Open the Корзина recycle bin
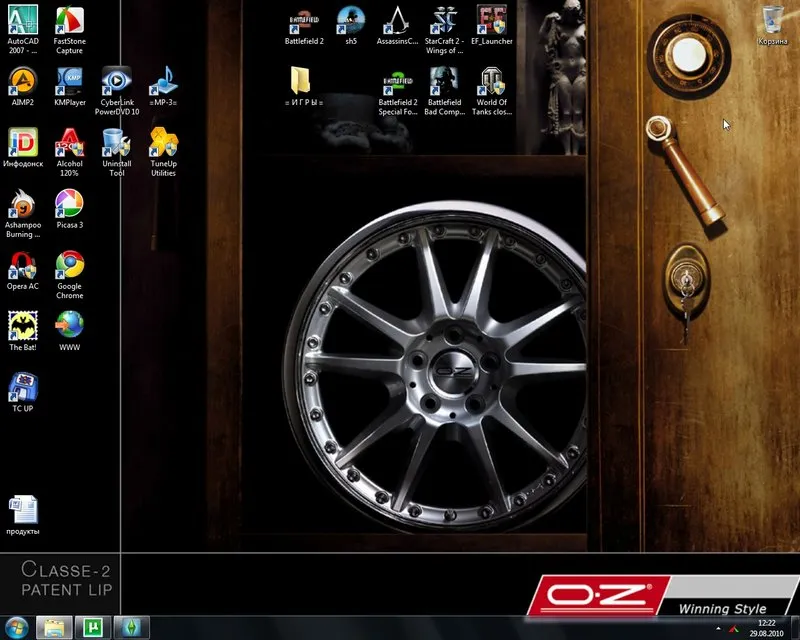Viewport: 800px width, 640px height. pyautogui.click(x=772, y=24)
